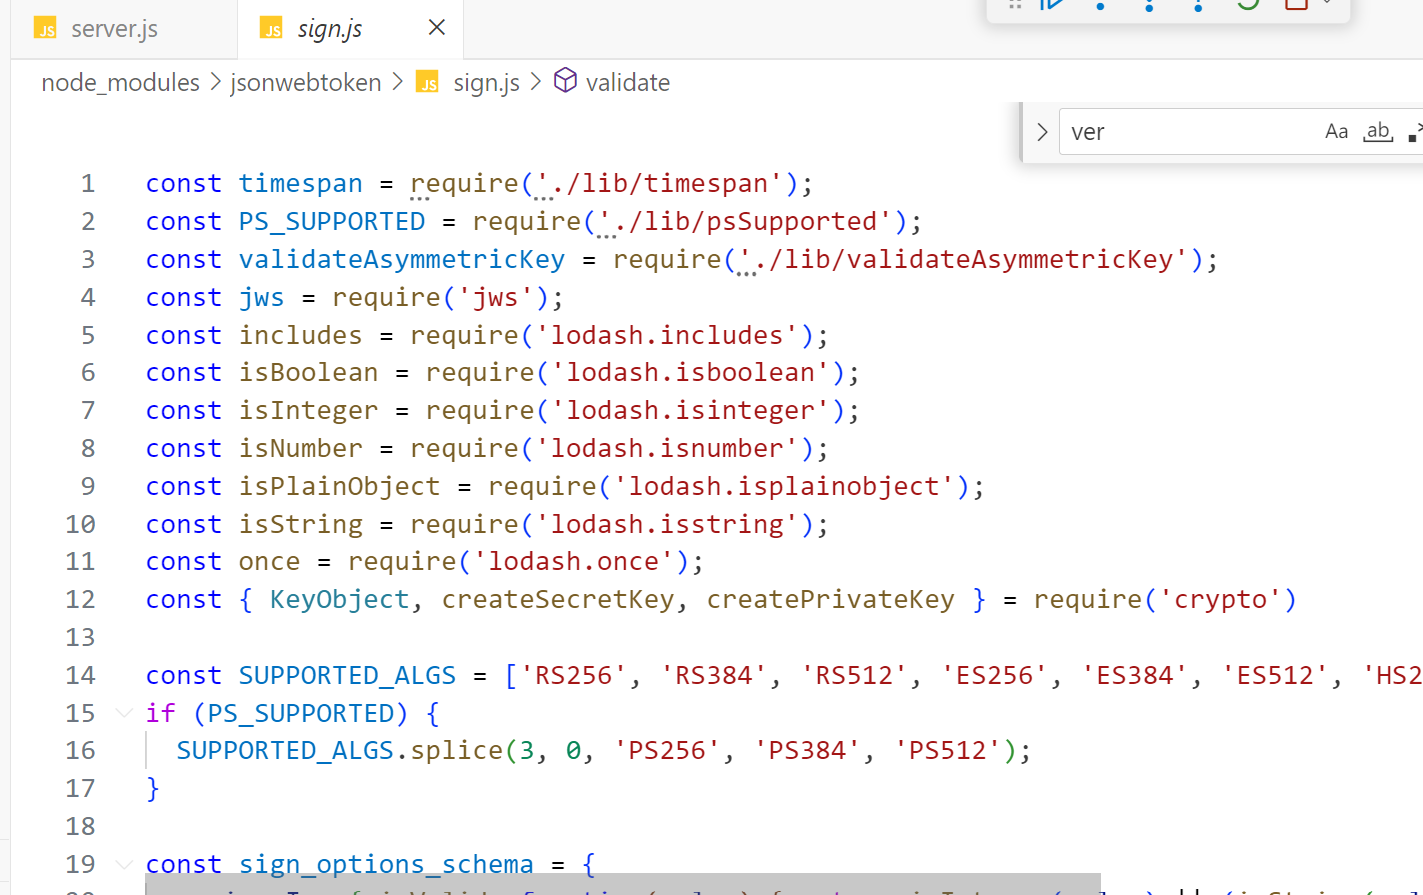Collapse sign_options_schema fold at line 19

point(124,864)
